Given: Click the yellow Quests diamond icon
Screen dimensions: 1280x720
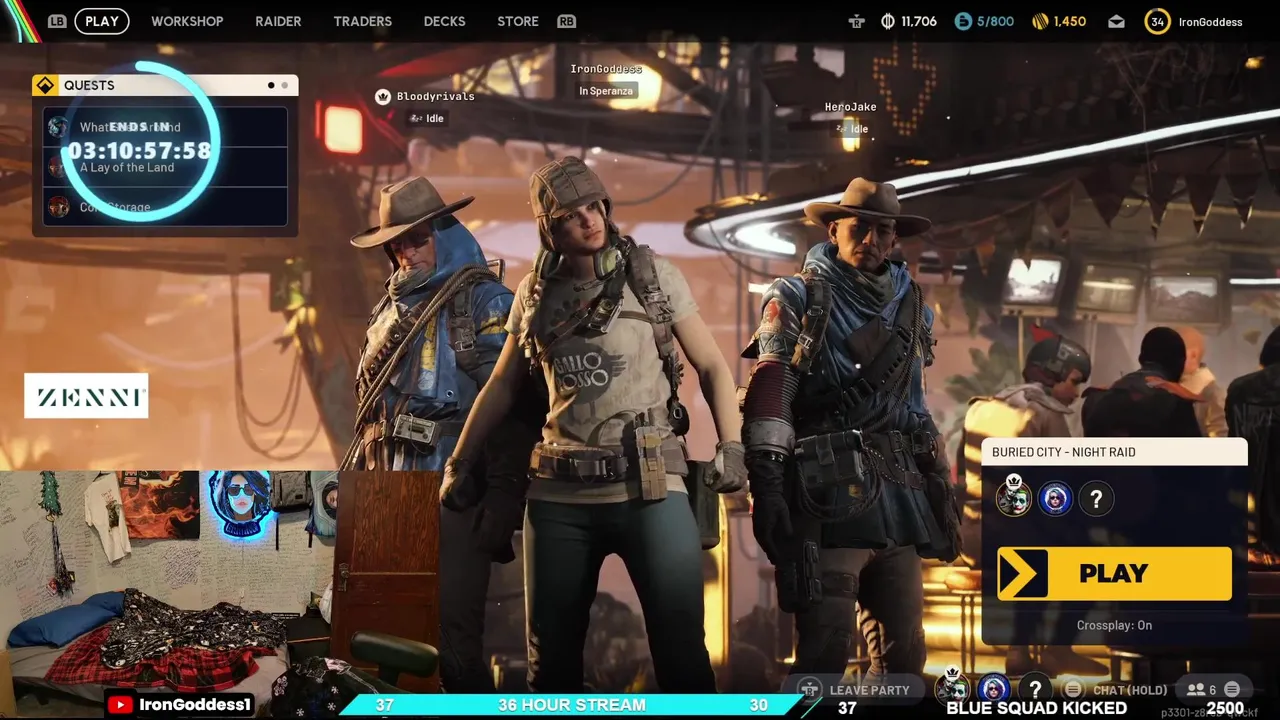Looking at the screenshot, I should coord(44,85).
